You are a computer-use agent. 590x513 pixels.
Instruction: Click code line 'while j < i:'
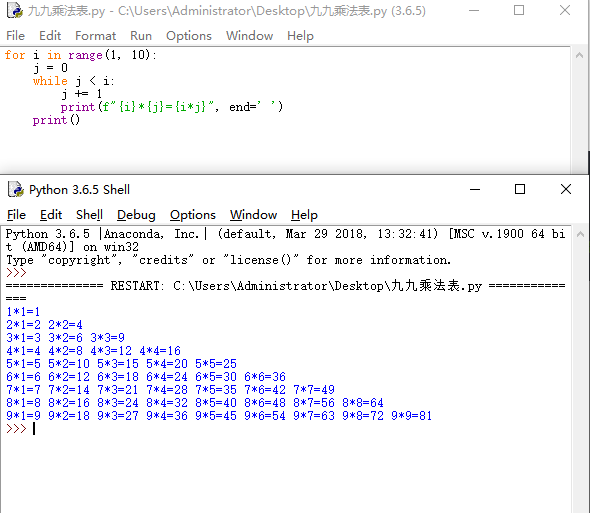click(x=73, y=81)
